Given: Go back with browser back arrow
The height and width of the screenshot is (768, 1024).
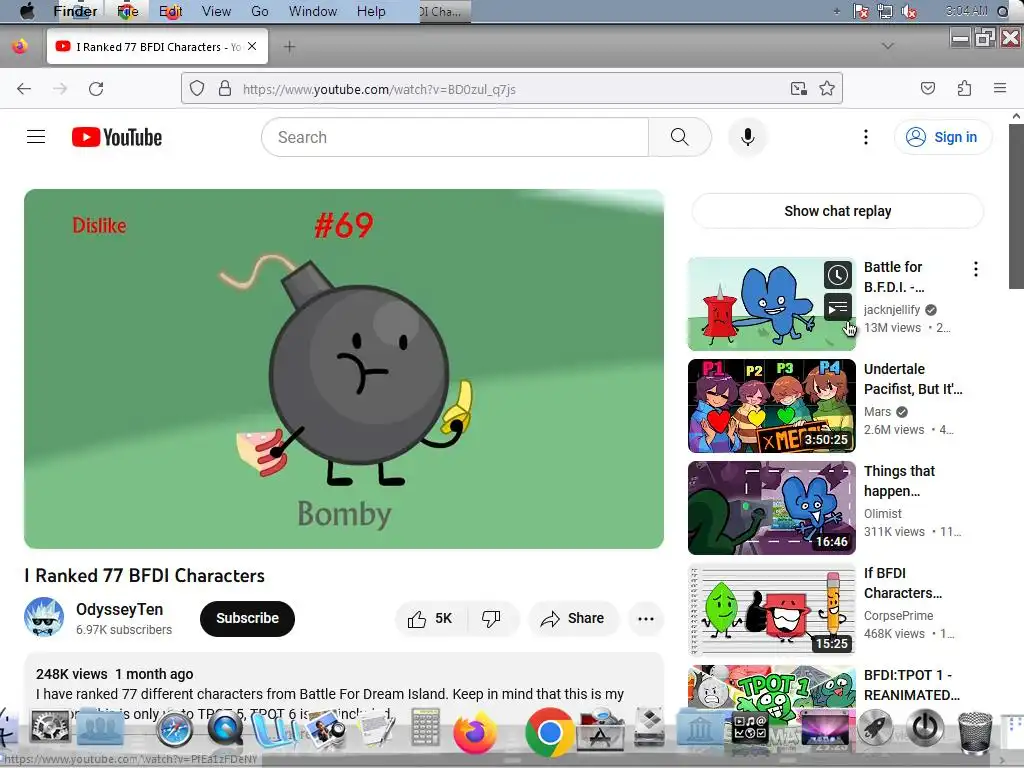Looking at the screenshot, I should (x=24, y=89).
